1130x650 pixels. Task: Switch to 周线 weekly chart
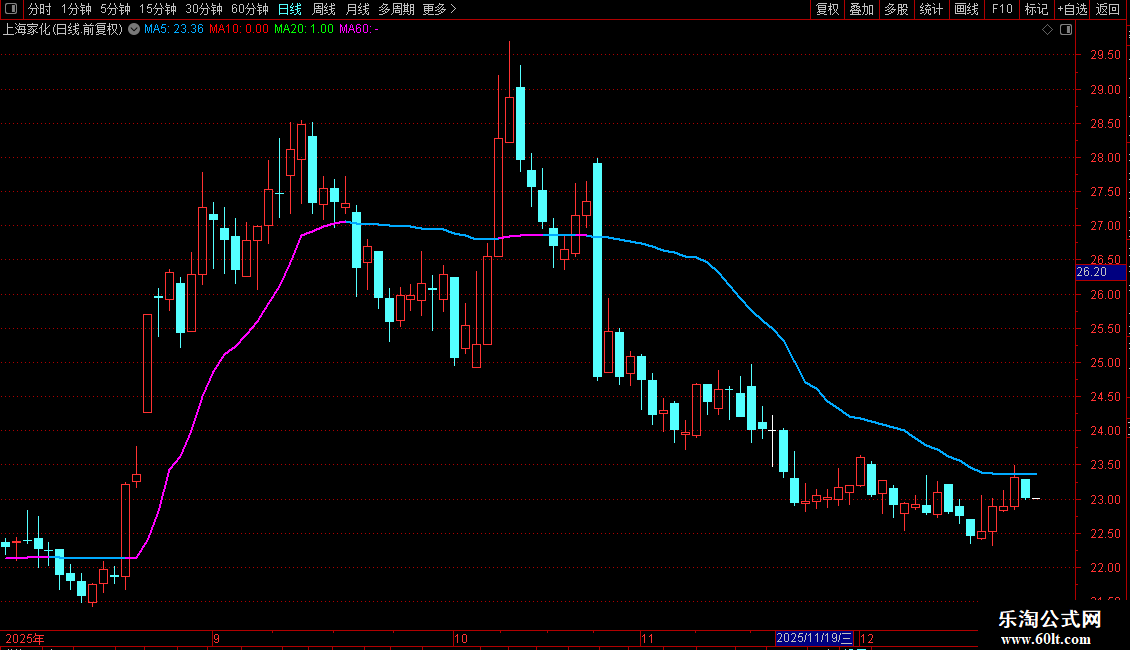(x=324, y=9)
